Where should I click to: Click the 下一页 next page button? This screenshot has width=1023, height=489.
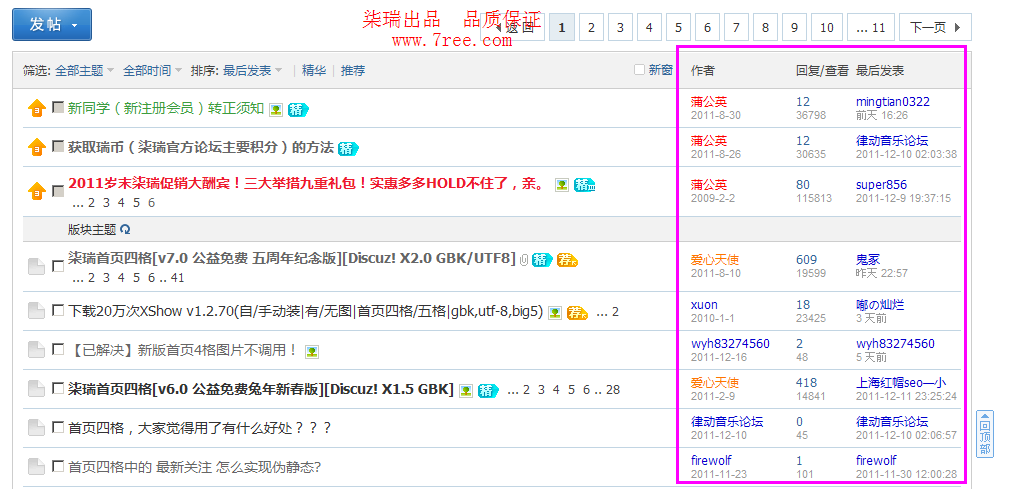click(x=935, y=27)
